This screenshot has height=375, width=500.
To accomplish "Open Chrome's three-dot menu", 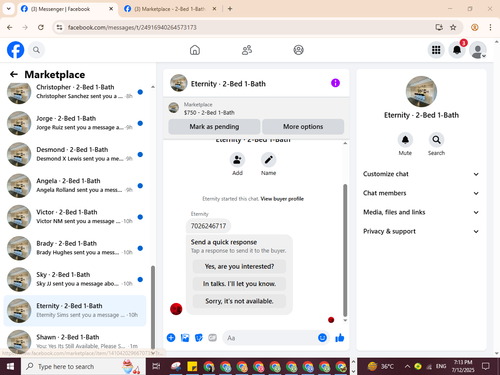I will (490, 27).
